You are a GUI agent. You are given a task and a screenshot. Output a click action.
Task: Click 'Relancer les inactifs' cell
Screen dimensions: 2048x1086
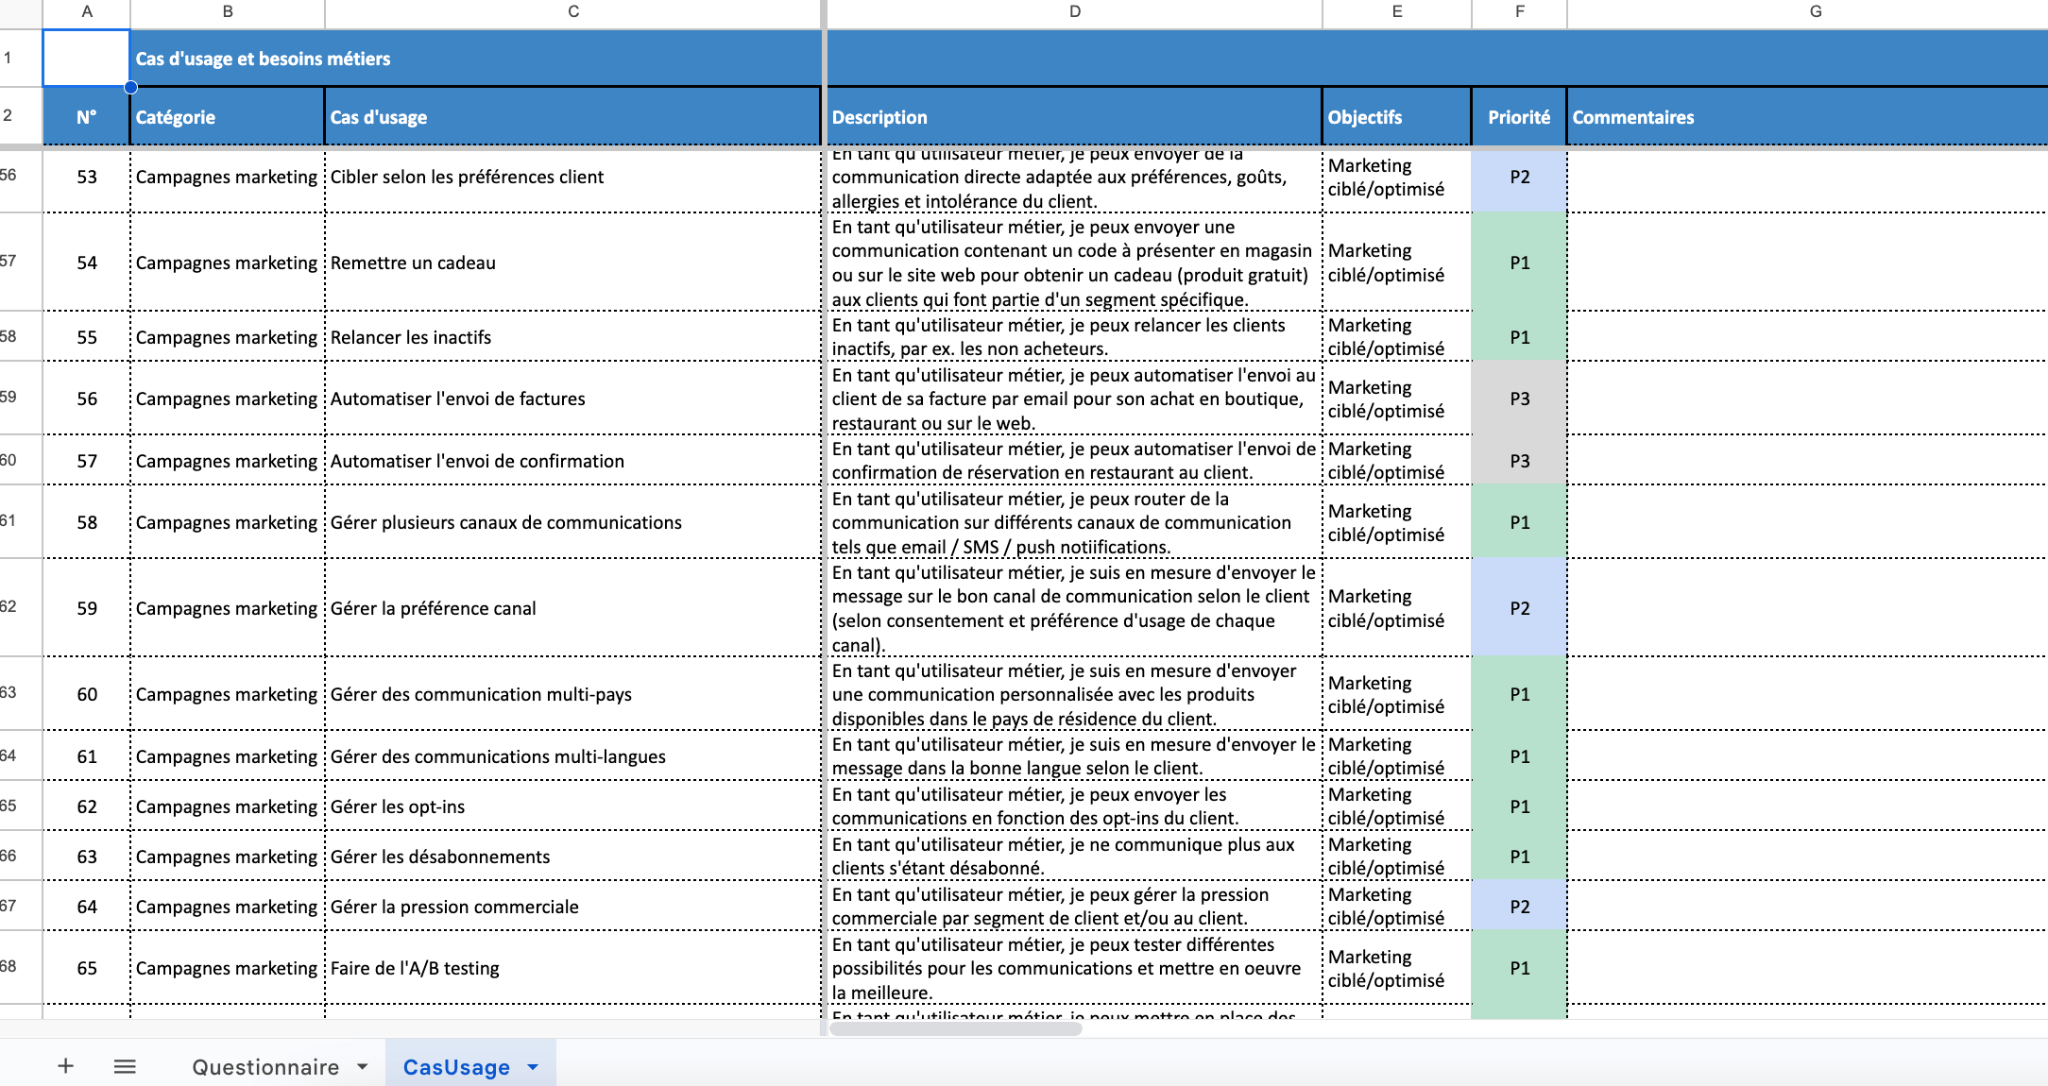[573, 337]
